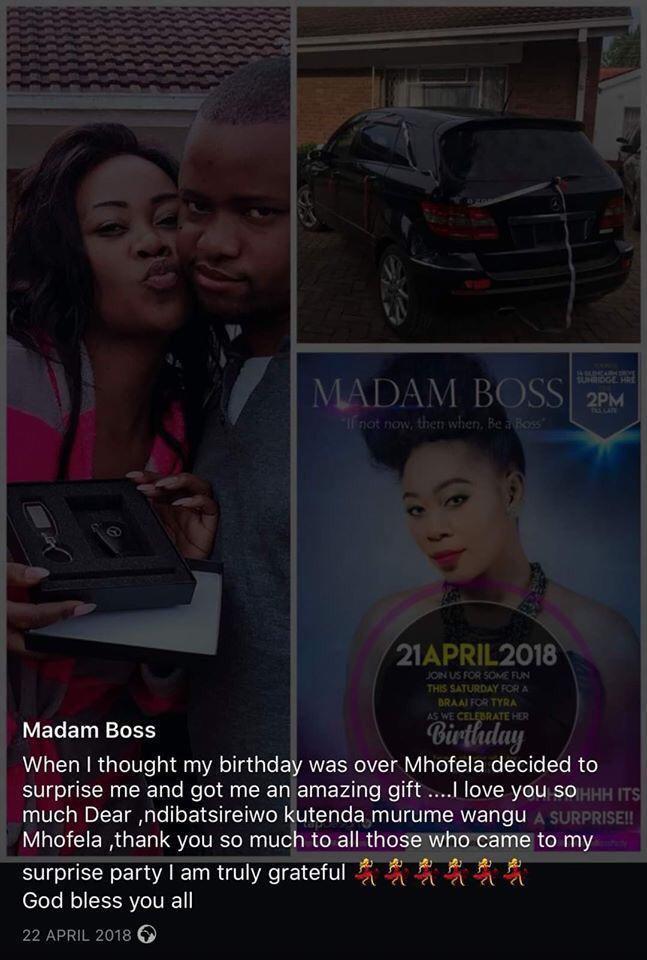This screenshot has width=647, height=960.
Task: Click the Mercedes emblem on the car
Action: (x=555, y=205)
